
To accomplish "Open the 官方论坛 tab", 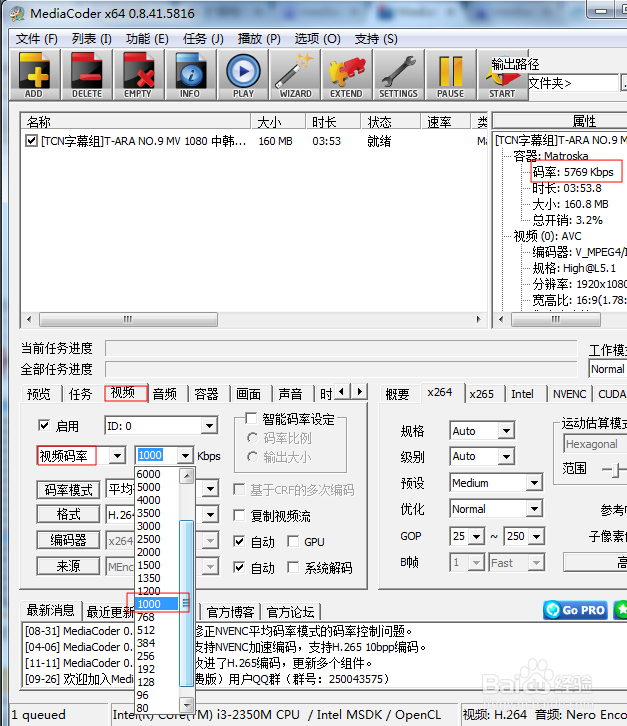I will 291,612.
